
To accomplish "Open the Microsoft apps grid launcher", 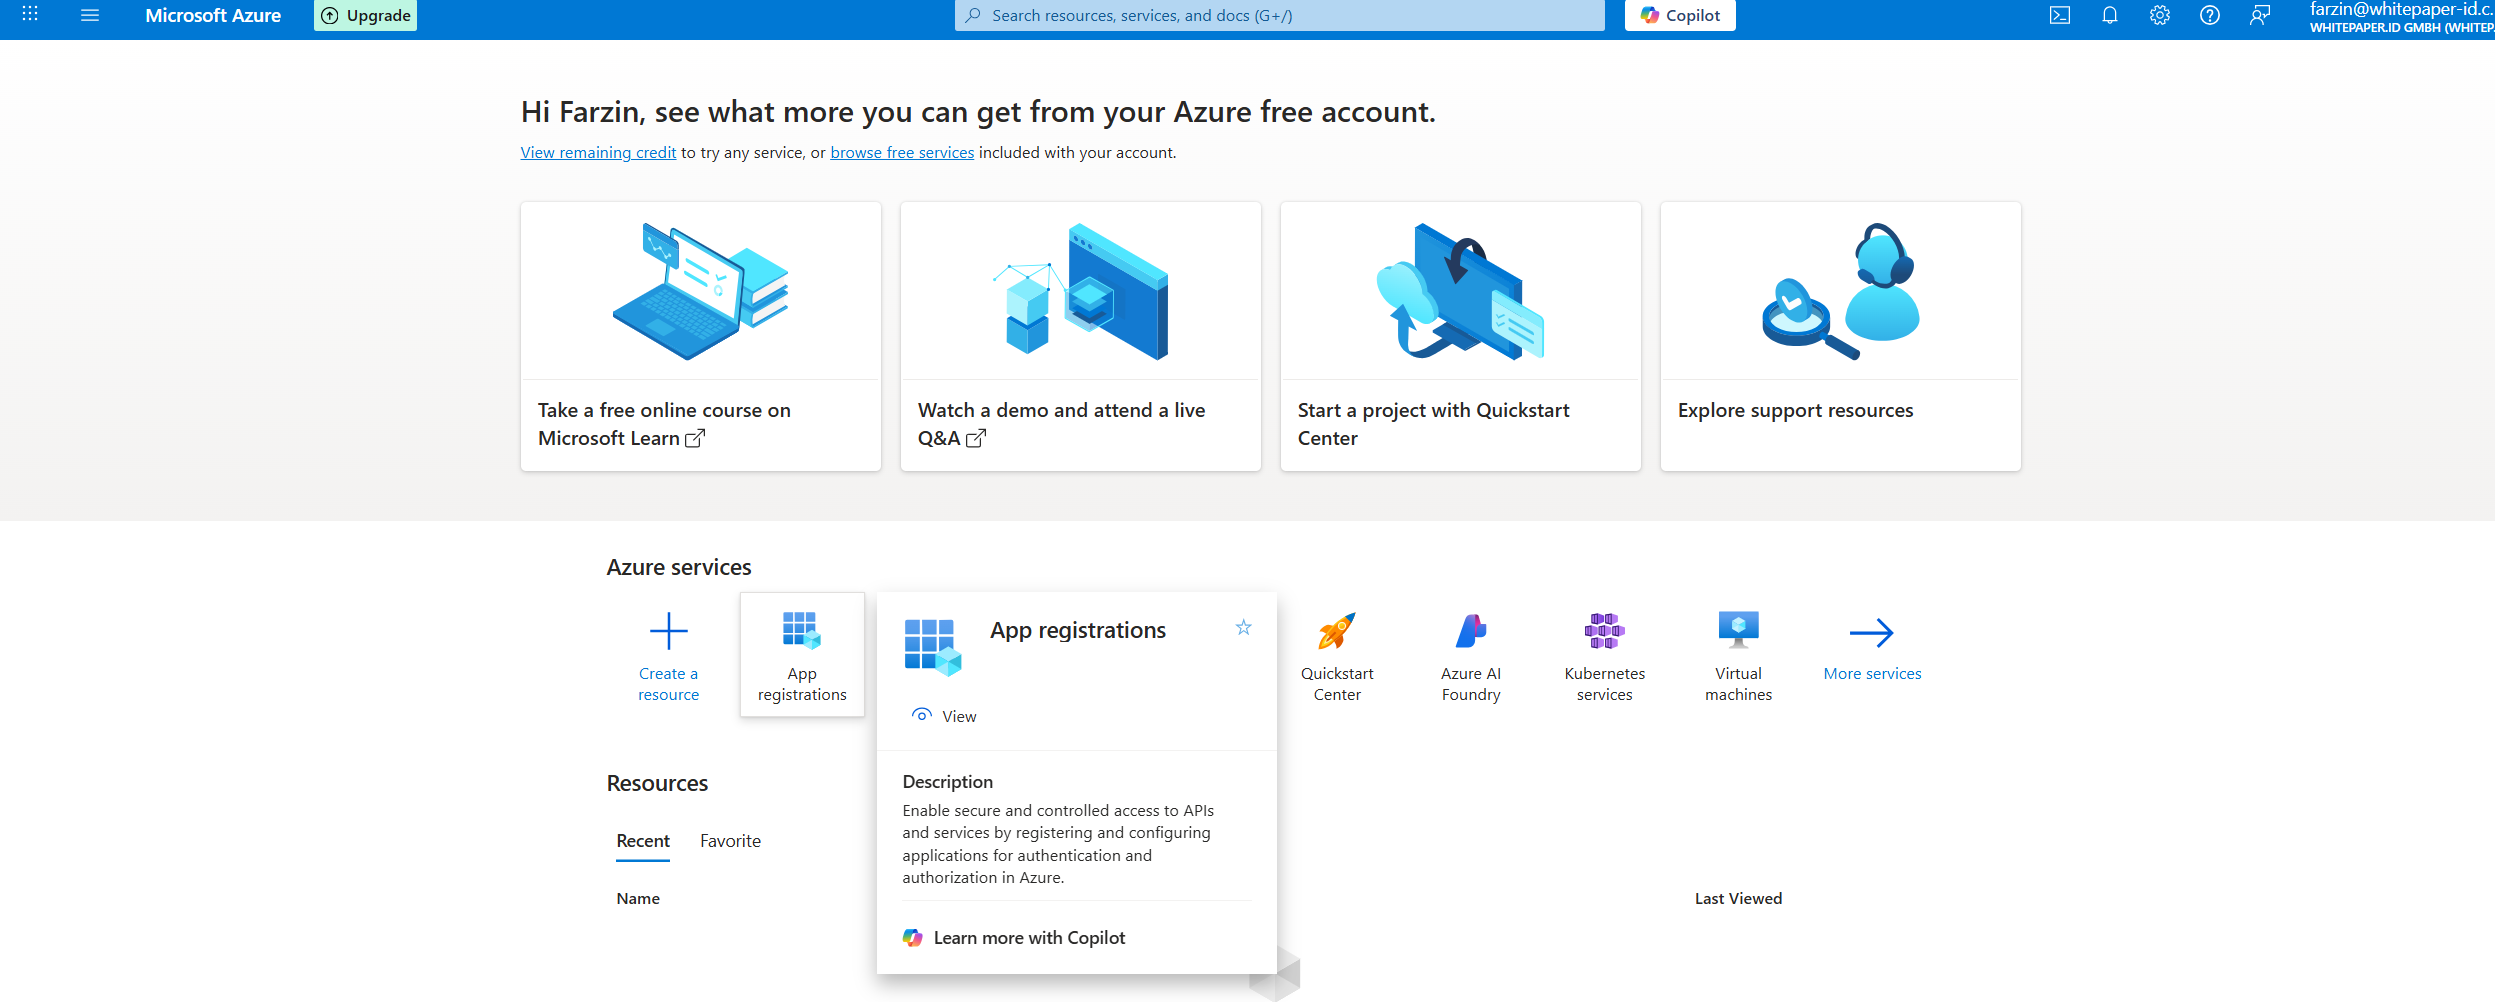I will (30, 15).
